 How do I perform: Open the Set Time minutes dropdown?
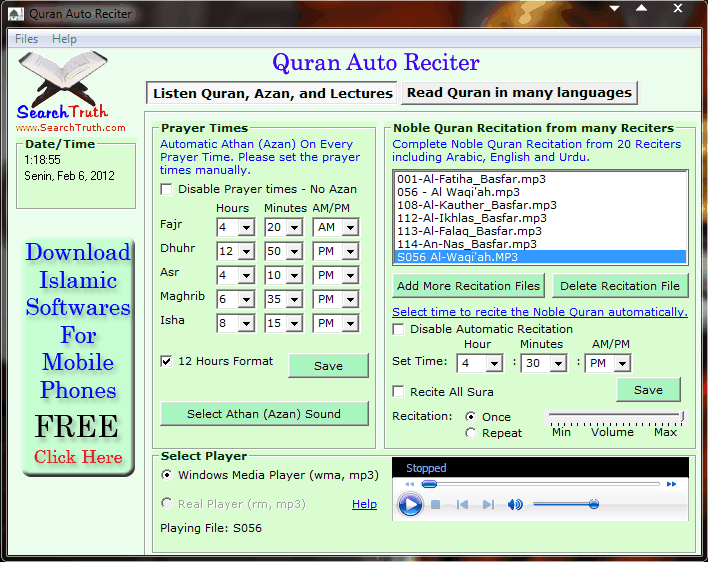point(559,363)
